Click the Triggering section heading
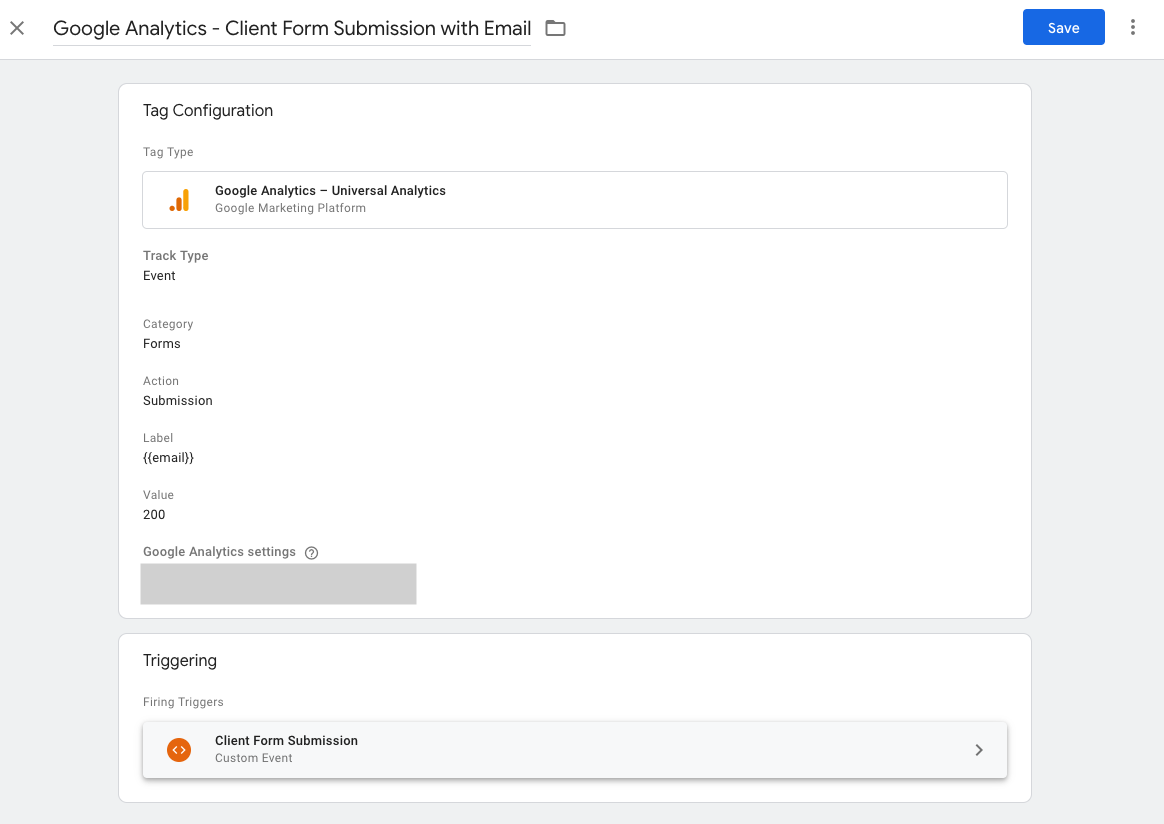 click(180, 661)
